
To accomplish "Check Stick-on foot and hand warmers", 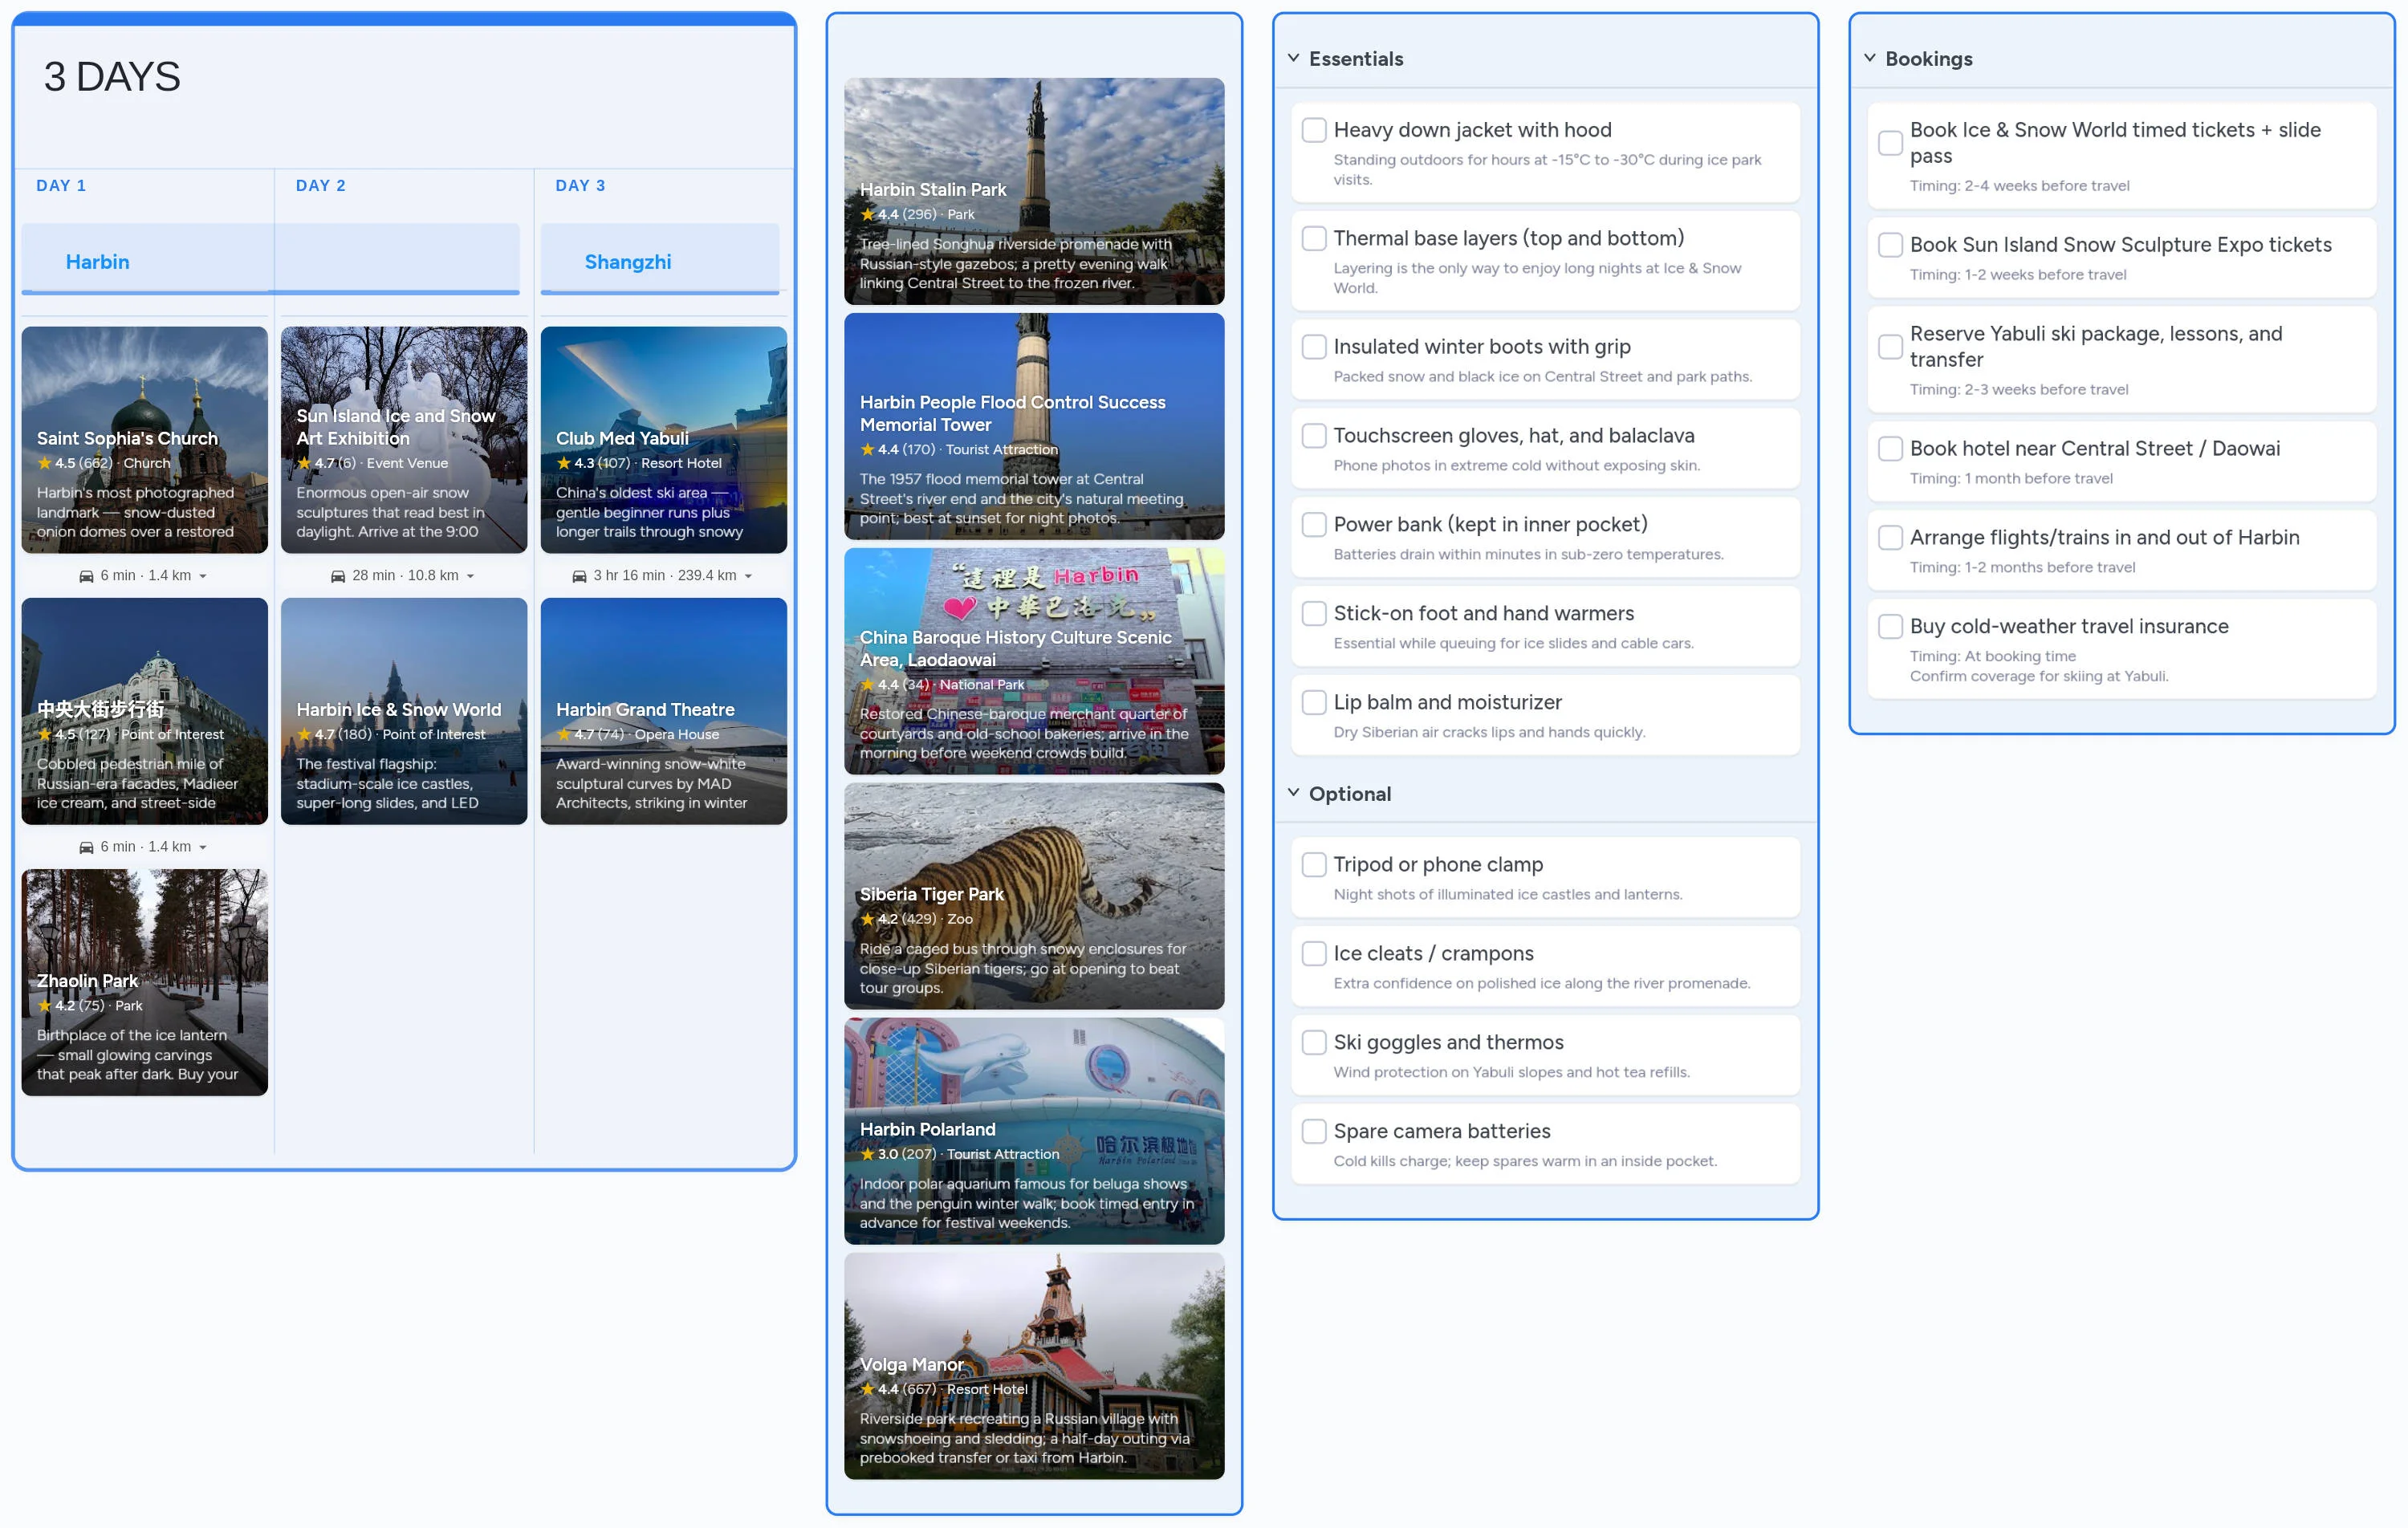I will [x=1314, y=614].
